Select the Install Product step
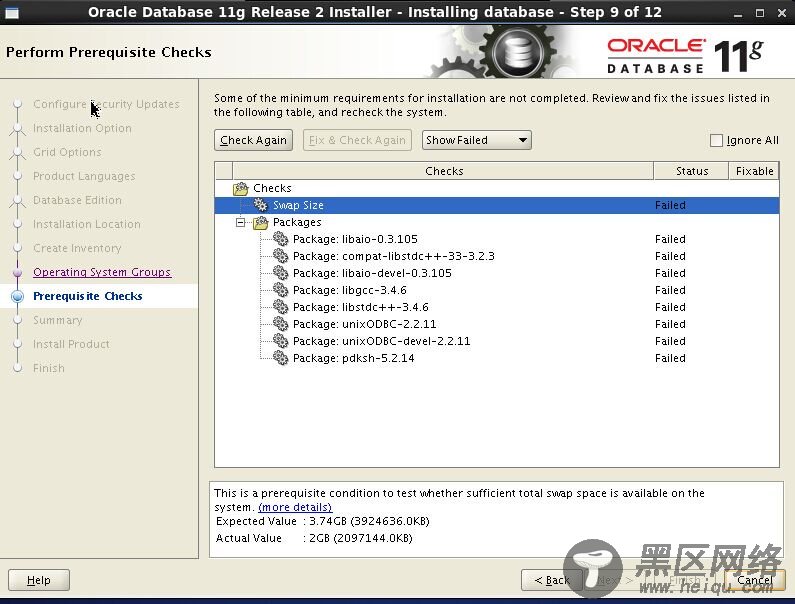This screenshot has width=795, height=604. tap(71, 344)
